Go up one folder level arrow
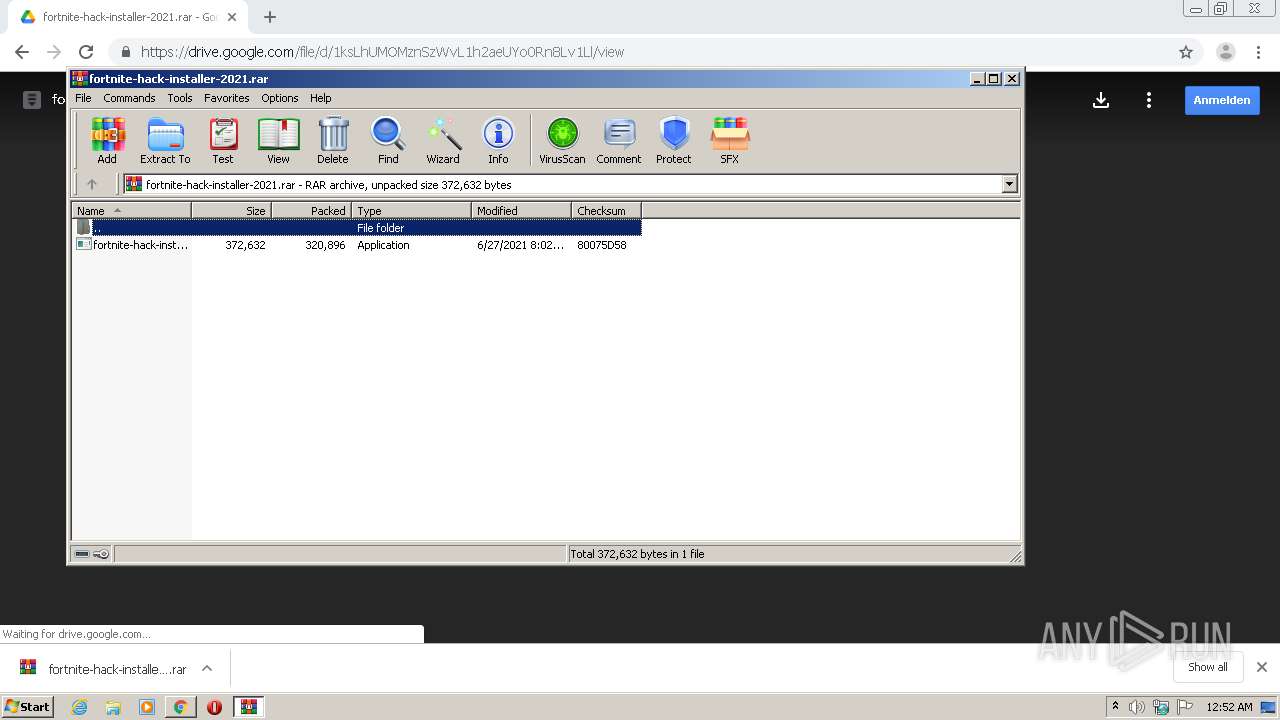 (x=92, y=184)
